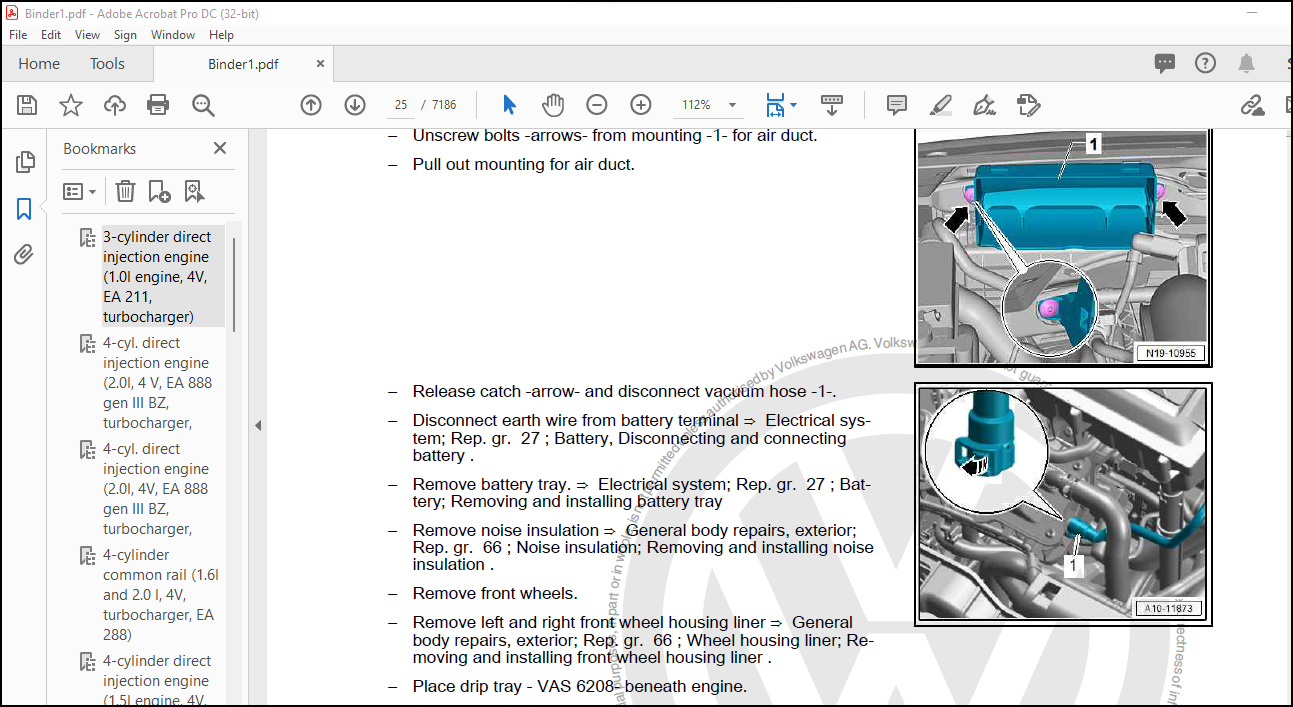Open the Attachments paperclip panel
This screenshot has height=707, width=1293.
[x=25, y=255]
